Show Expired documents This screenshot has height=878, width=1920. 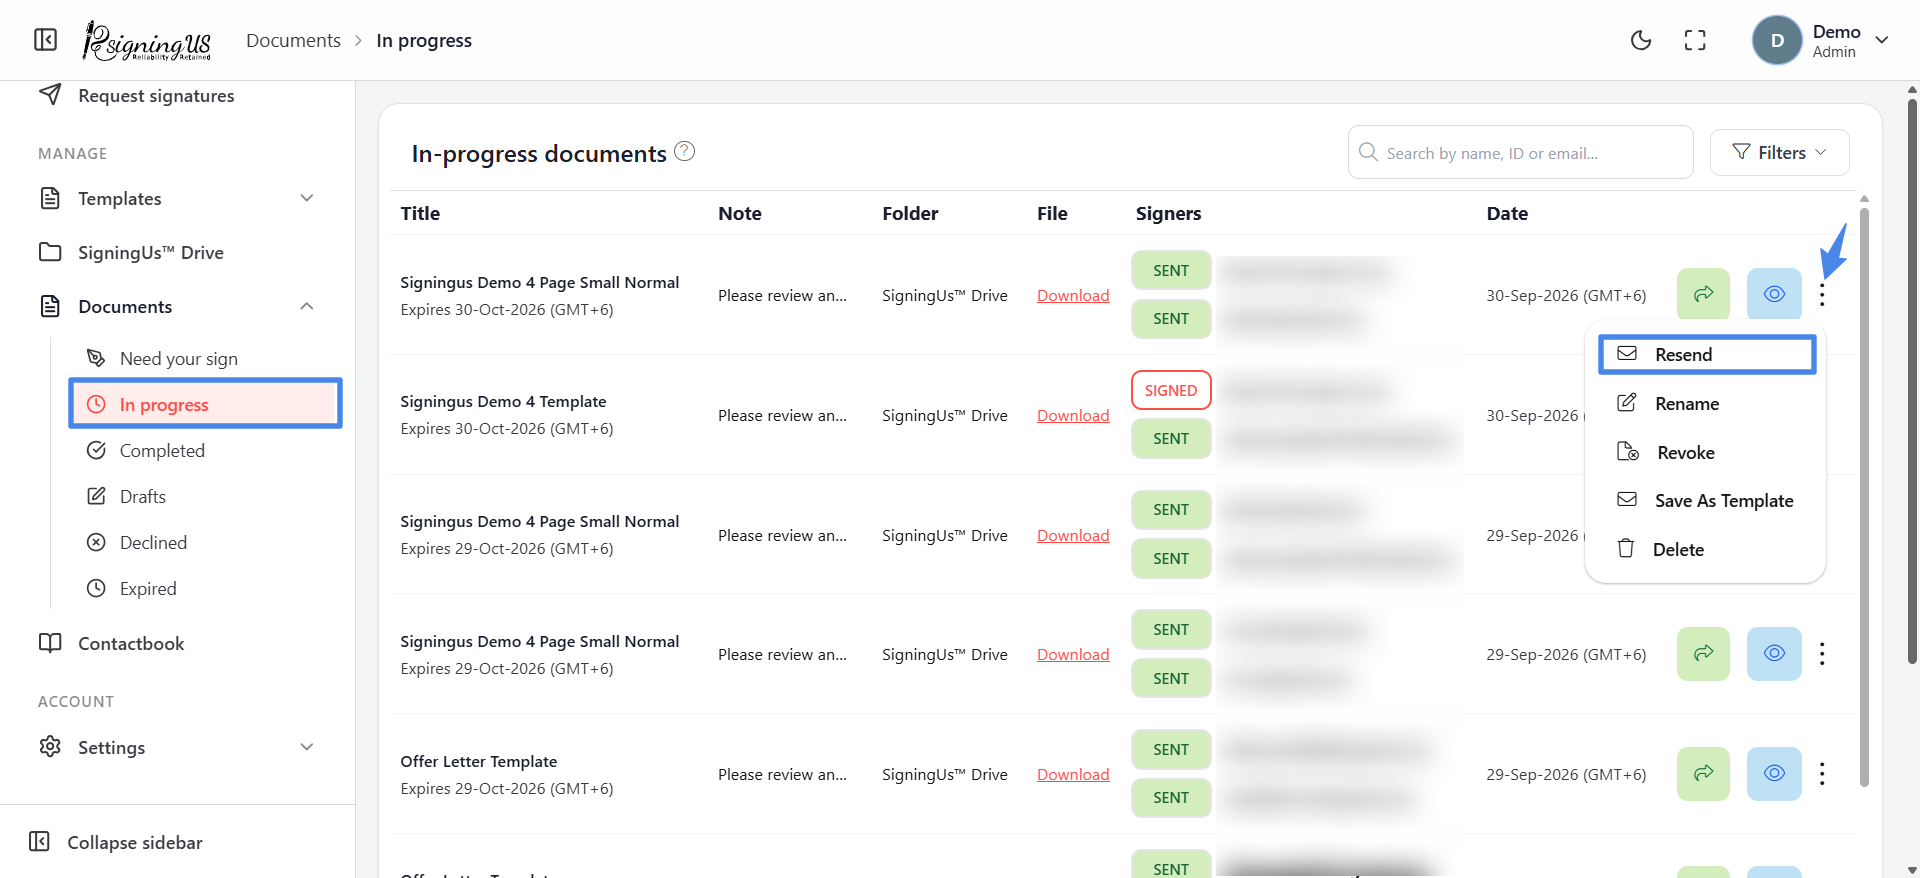(x=132, y=588)
